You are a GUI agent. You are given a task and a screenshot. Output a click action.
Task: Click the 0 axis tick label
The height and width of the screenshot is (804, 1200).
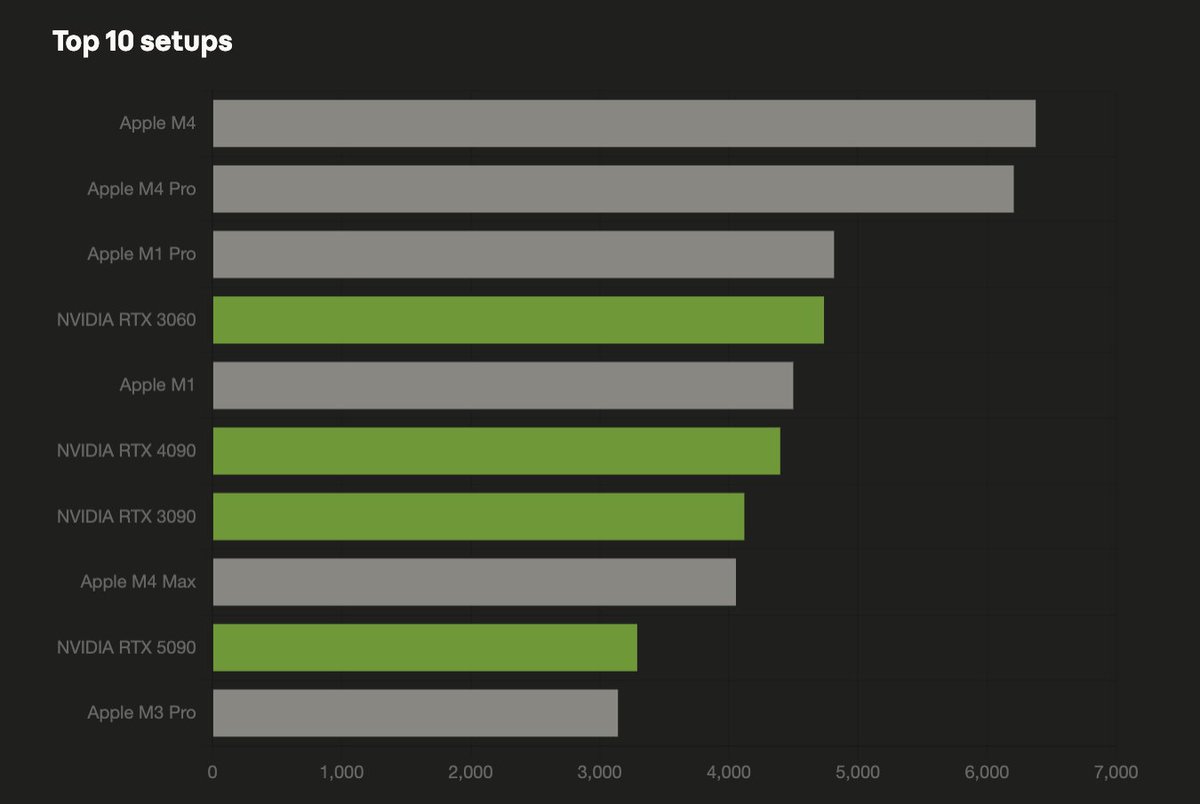coord(212,772)
